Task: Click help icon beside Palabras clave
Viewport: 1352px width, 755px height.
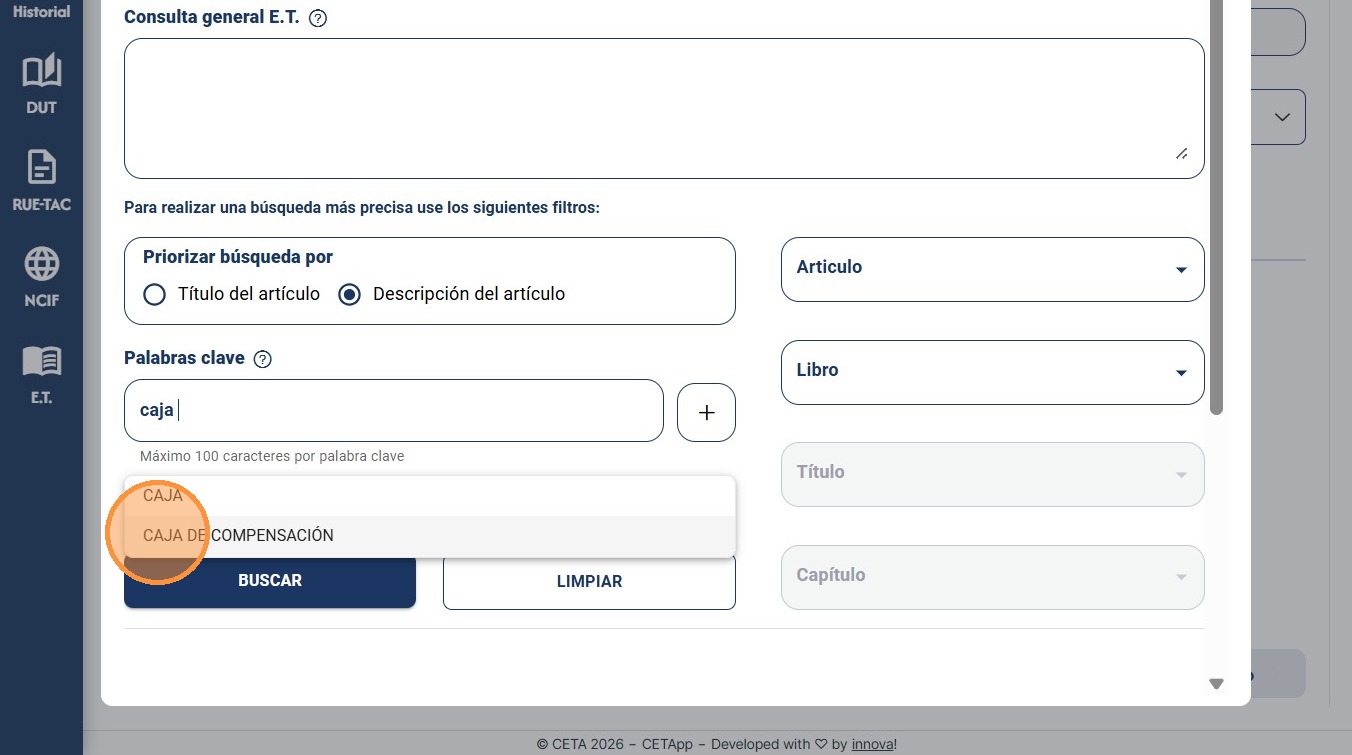Action: tap(263, 359)
